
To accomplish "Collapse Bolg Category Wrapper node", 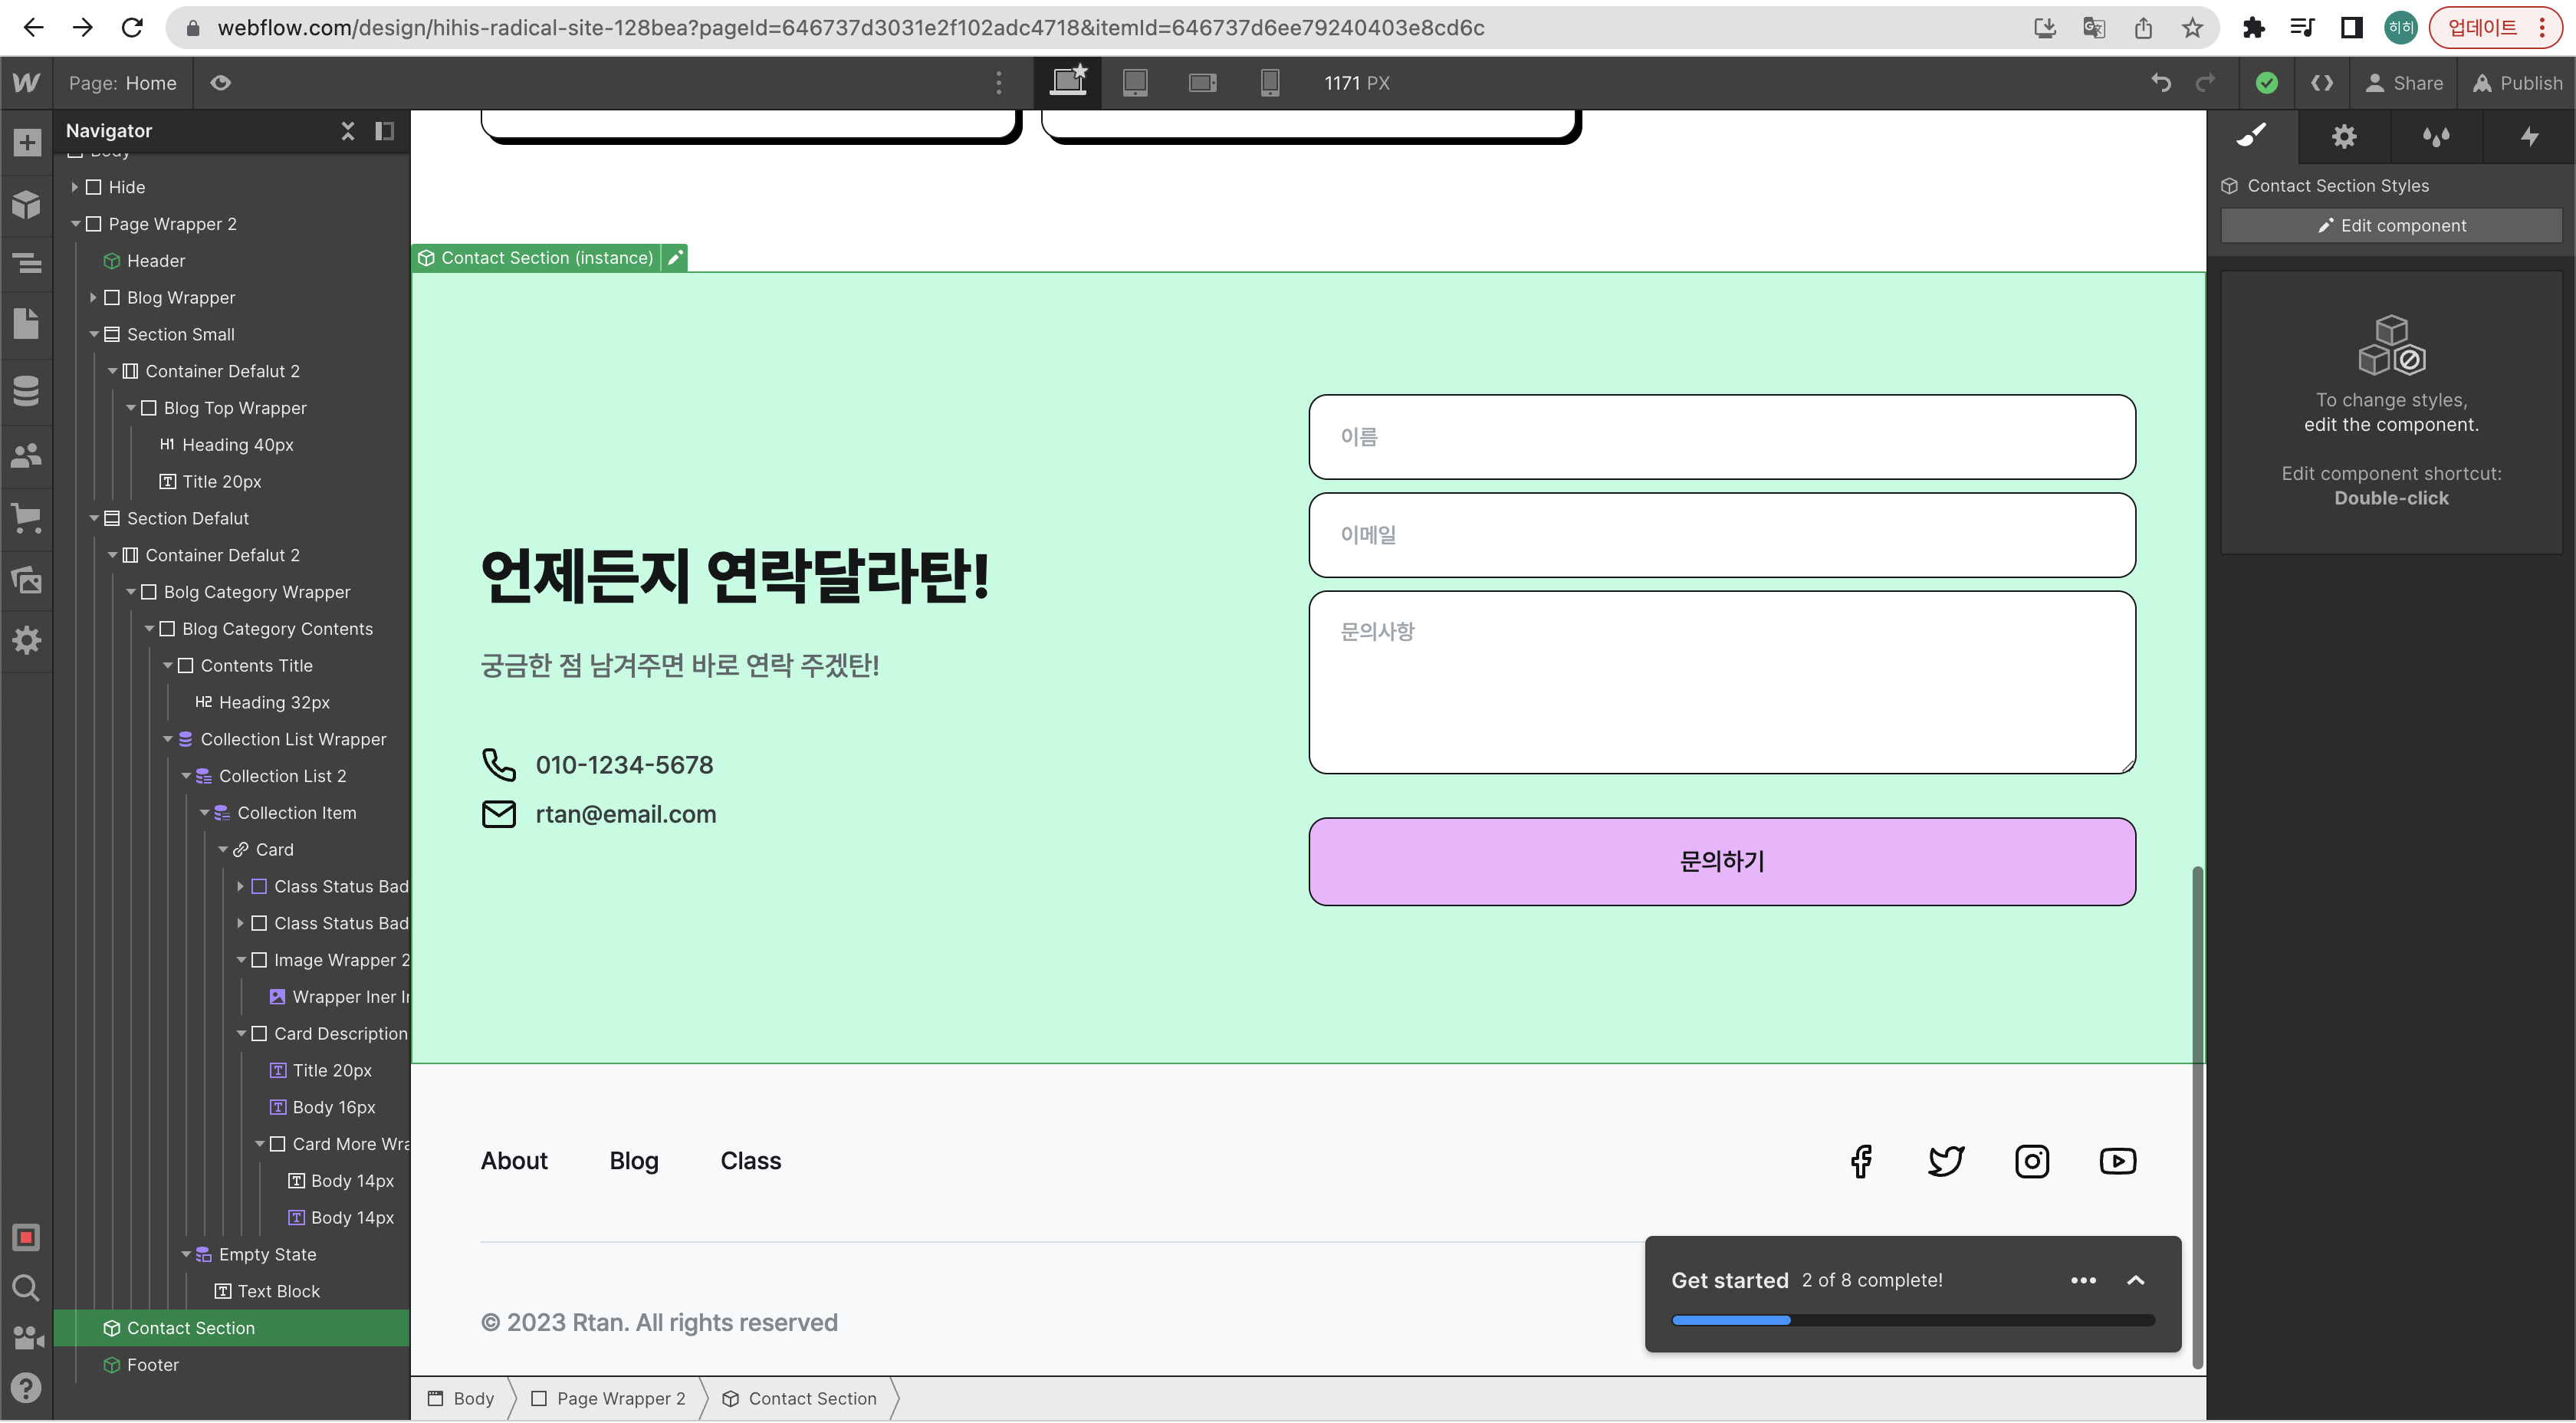I will (x=131, y=592).
